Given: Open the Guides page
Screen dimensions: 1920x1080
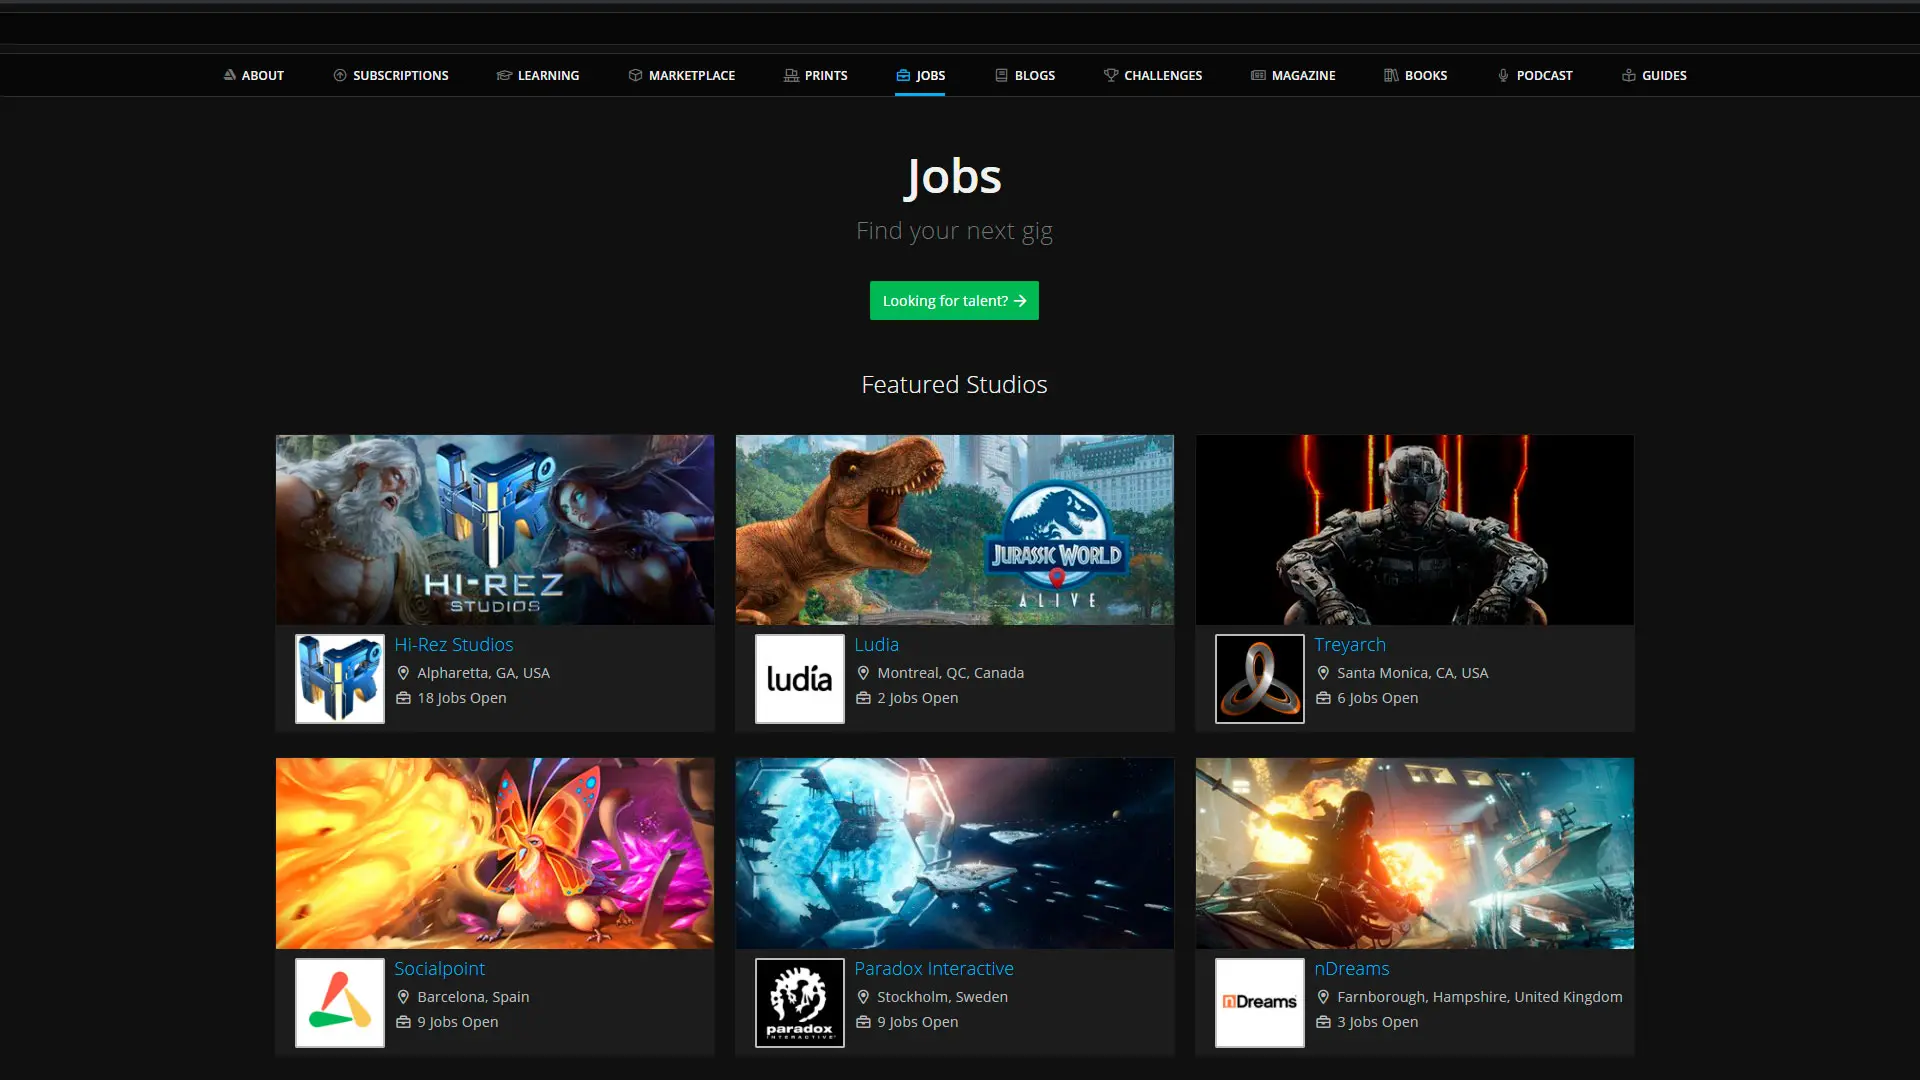Looking at the screenshot, I should [x=1664, y=75].
